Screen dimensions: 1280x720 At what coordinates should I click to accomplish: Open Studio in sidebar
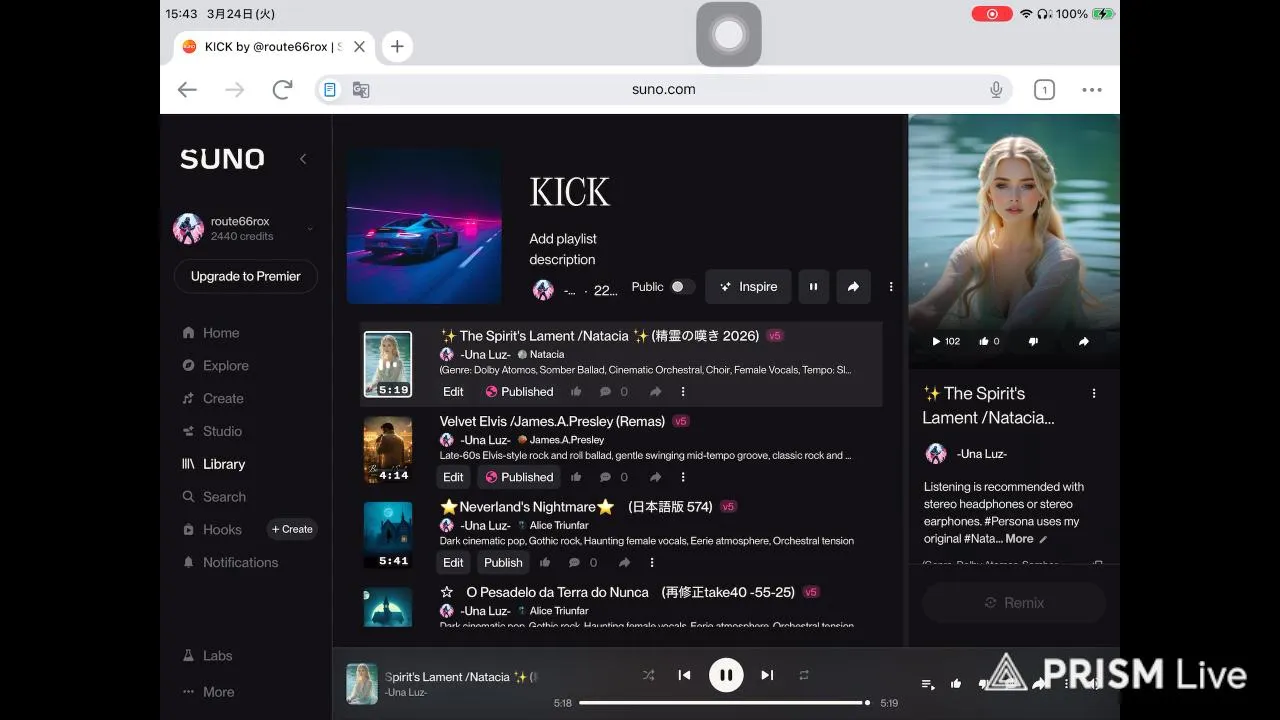212,431
